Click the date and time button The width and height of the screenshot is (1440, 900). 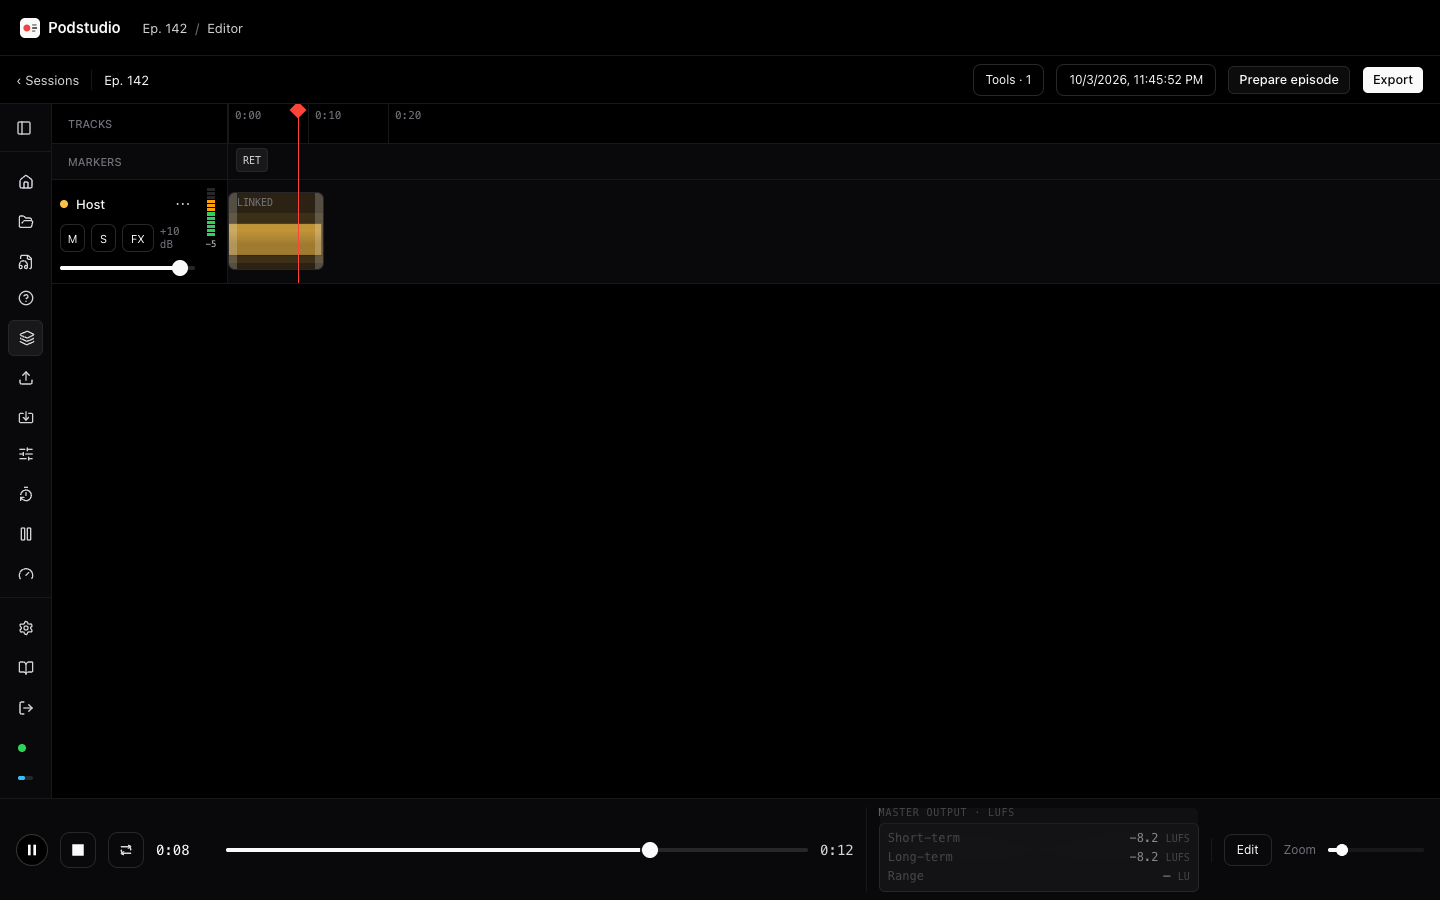coord(1136,80)
